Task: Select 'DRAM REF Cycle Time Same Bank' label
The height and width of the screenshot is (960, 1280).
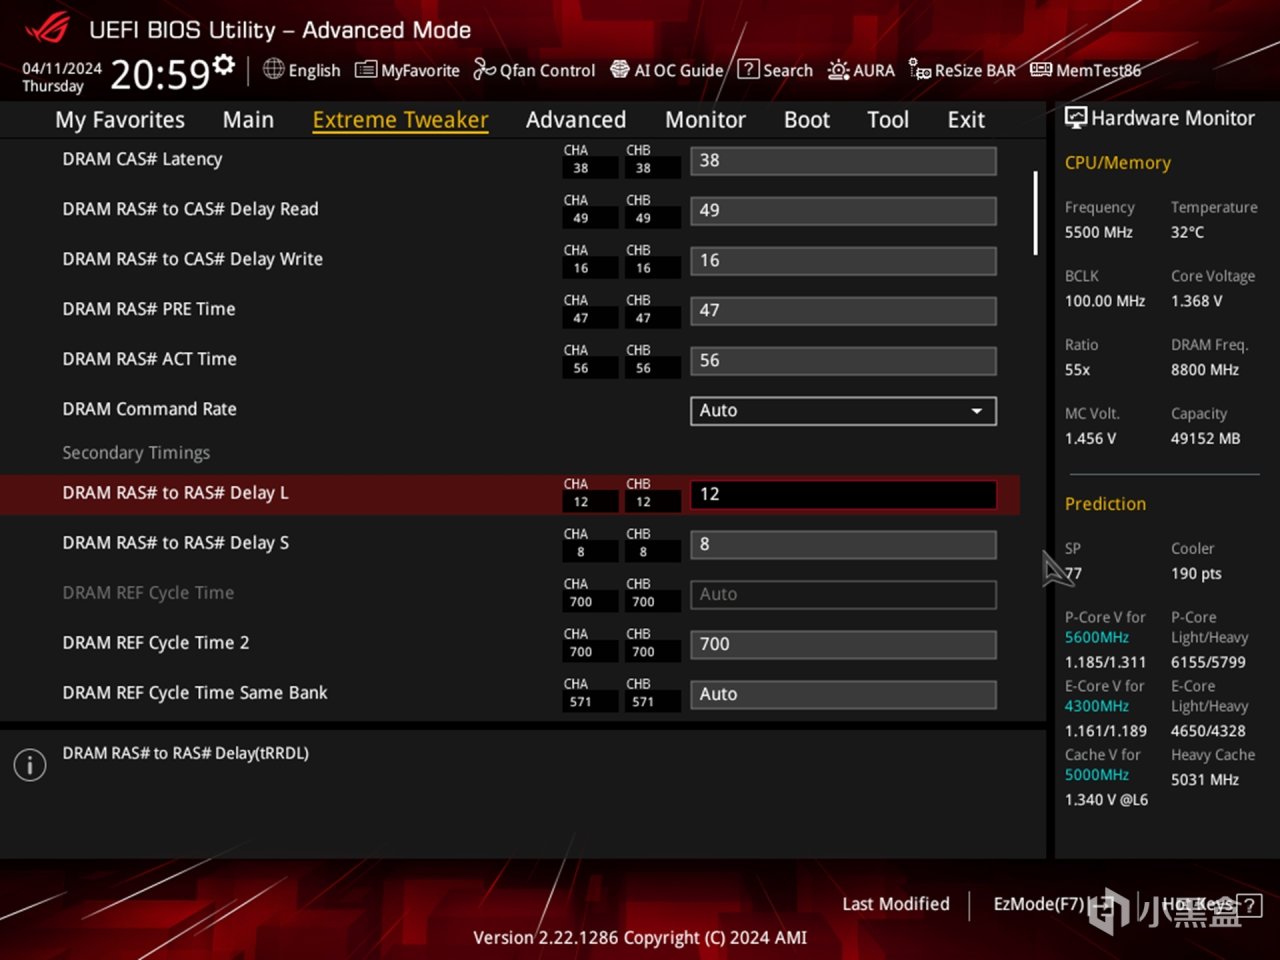Action: pyautogui.click(x=194, y=693)
